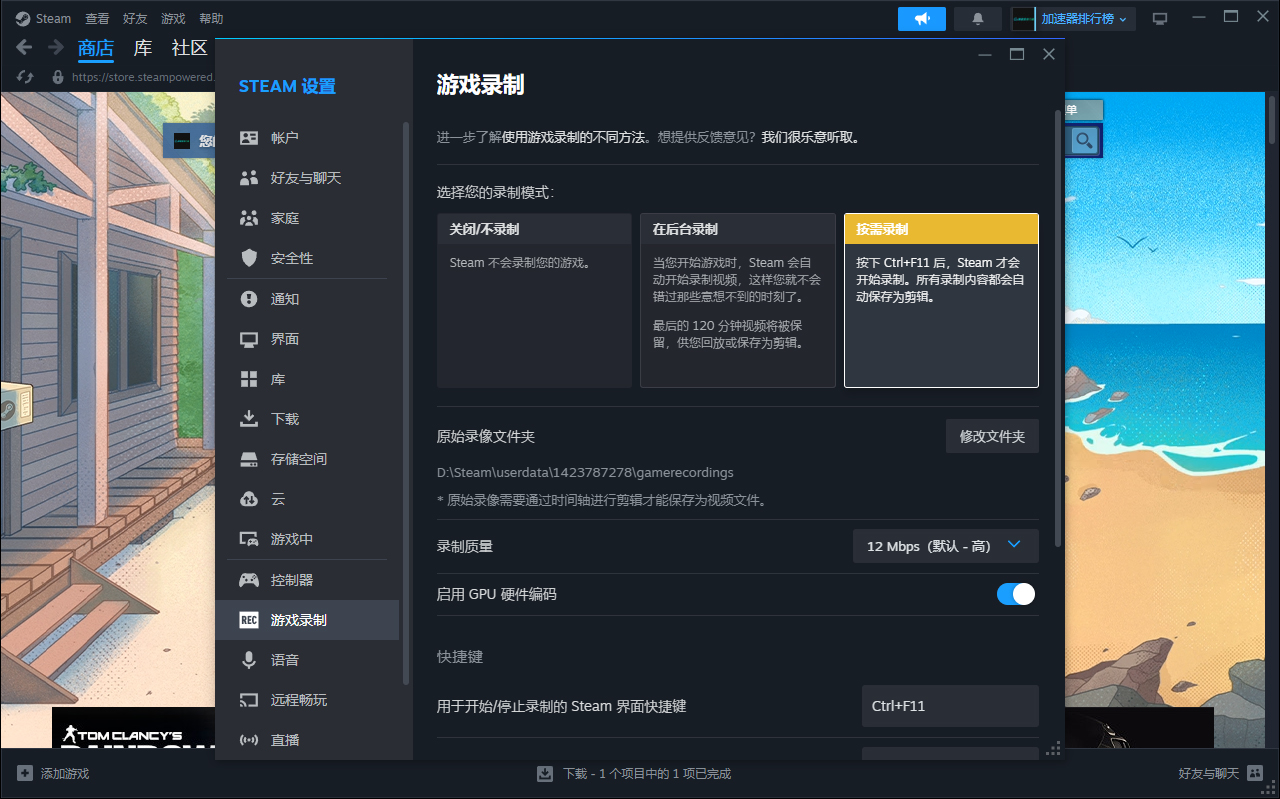Open the 语音 microphone icon
This screenshot has height=799, width=1280.
click(x=249, y=660)
